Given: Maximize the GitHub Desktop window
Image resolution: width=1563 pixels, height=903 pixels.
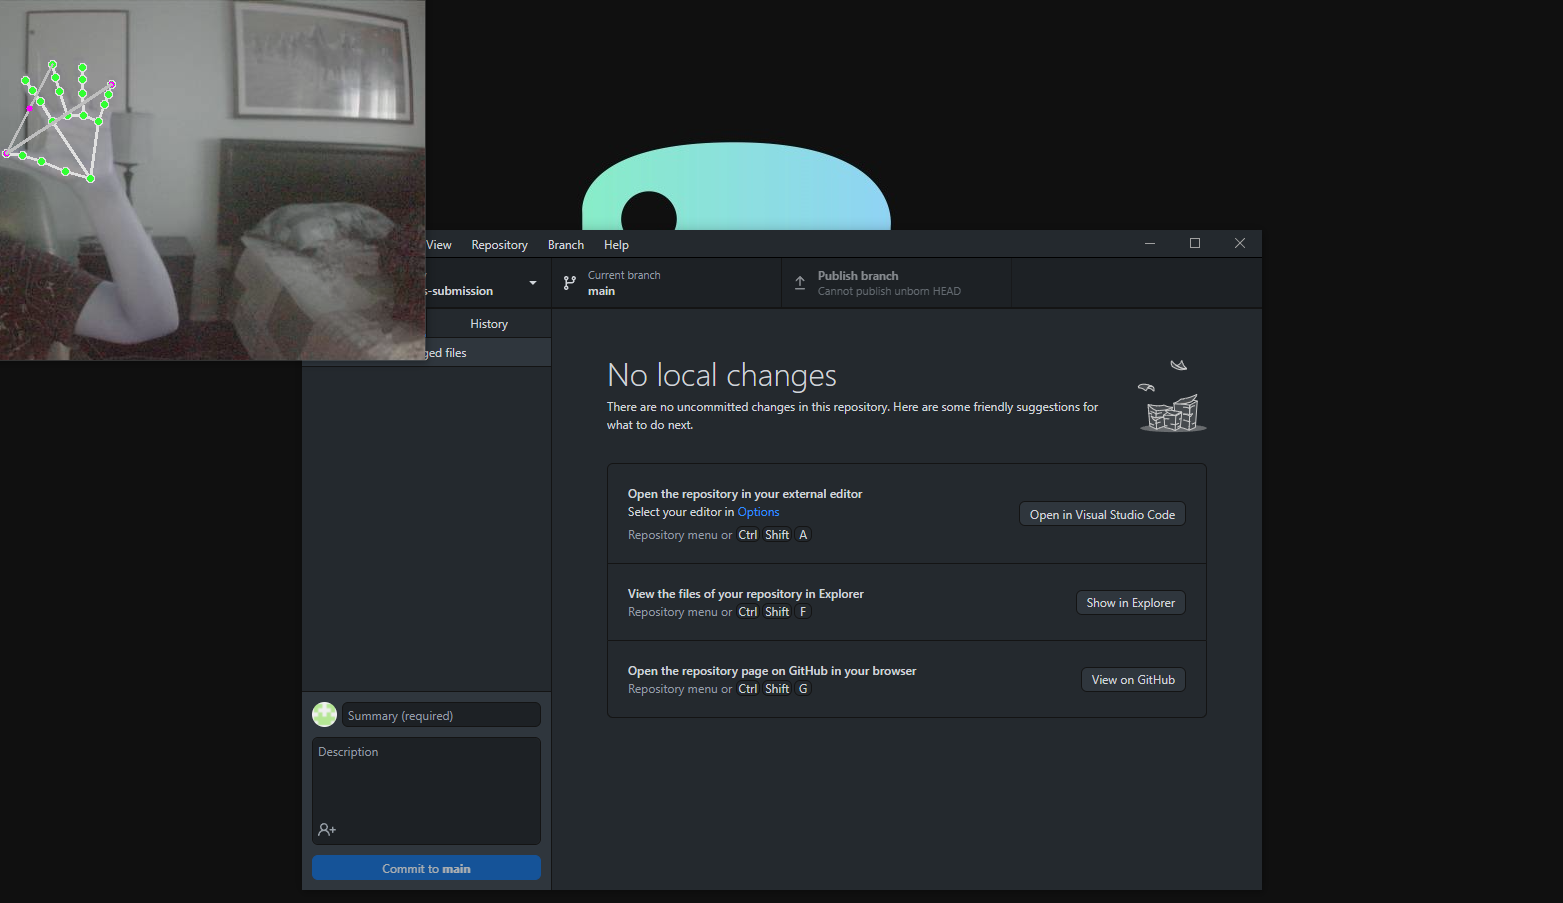Looking at the screenshot, I should 1194,243.
